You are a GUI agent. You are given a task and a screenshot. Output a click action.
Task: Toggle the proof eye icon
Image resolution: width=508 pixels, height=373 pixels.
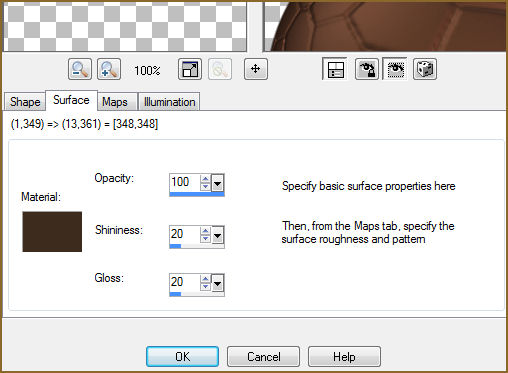(x=395, y=69)
